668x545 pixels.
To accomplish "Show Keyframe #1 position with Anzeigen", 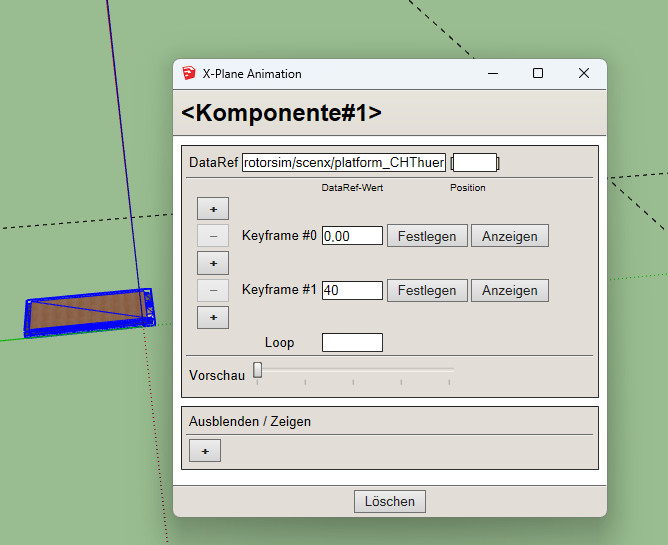I will point(509,290).
